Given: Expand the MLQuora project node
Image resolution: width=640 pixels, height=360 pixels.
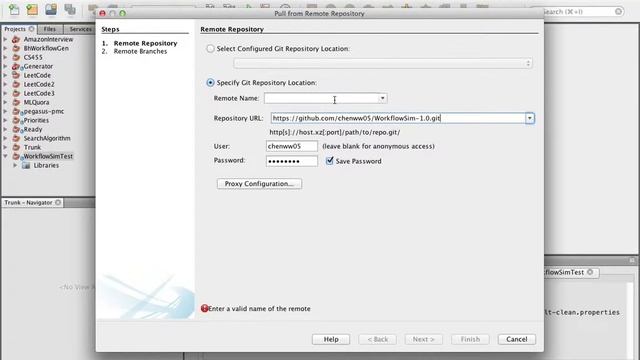Looking at the screenshot, I should pos(5,102).
